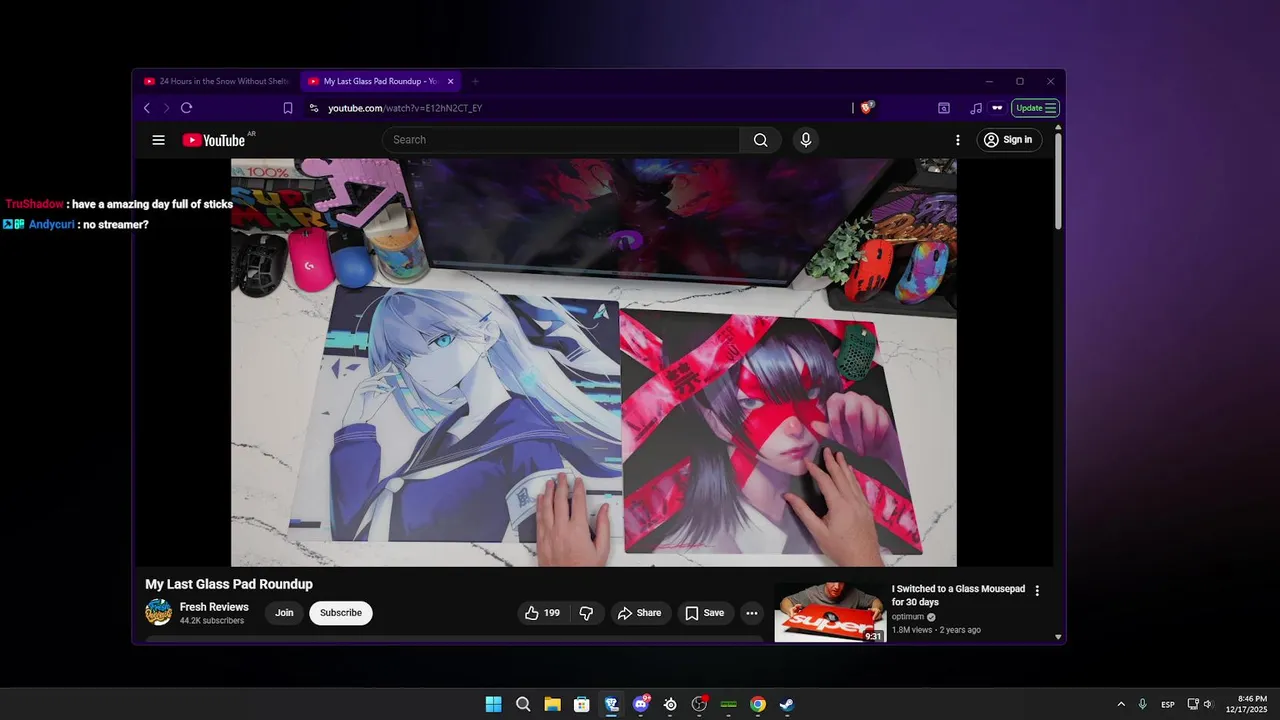Viewport: 1280px width, 720px height.
Task: Select the '44.2K subscribers' text
Action: click(212, 621)
